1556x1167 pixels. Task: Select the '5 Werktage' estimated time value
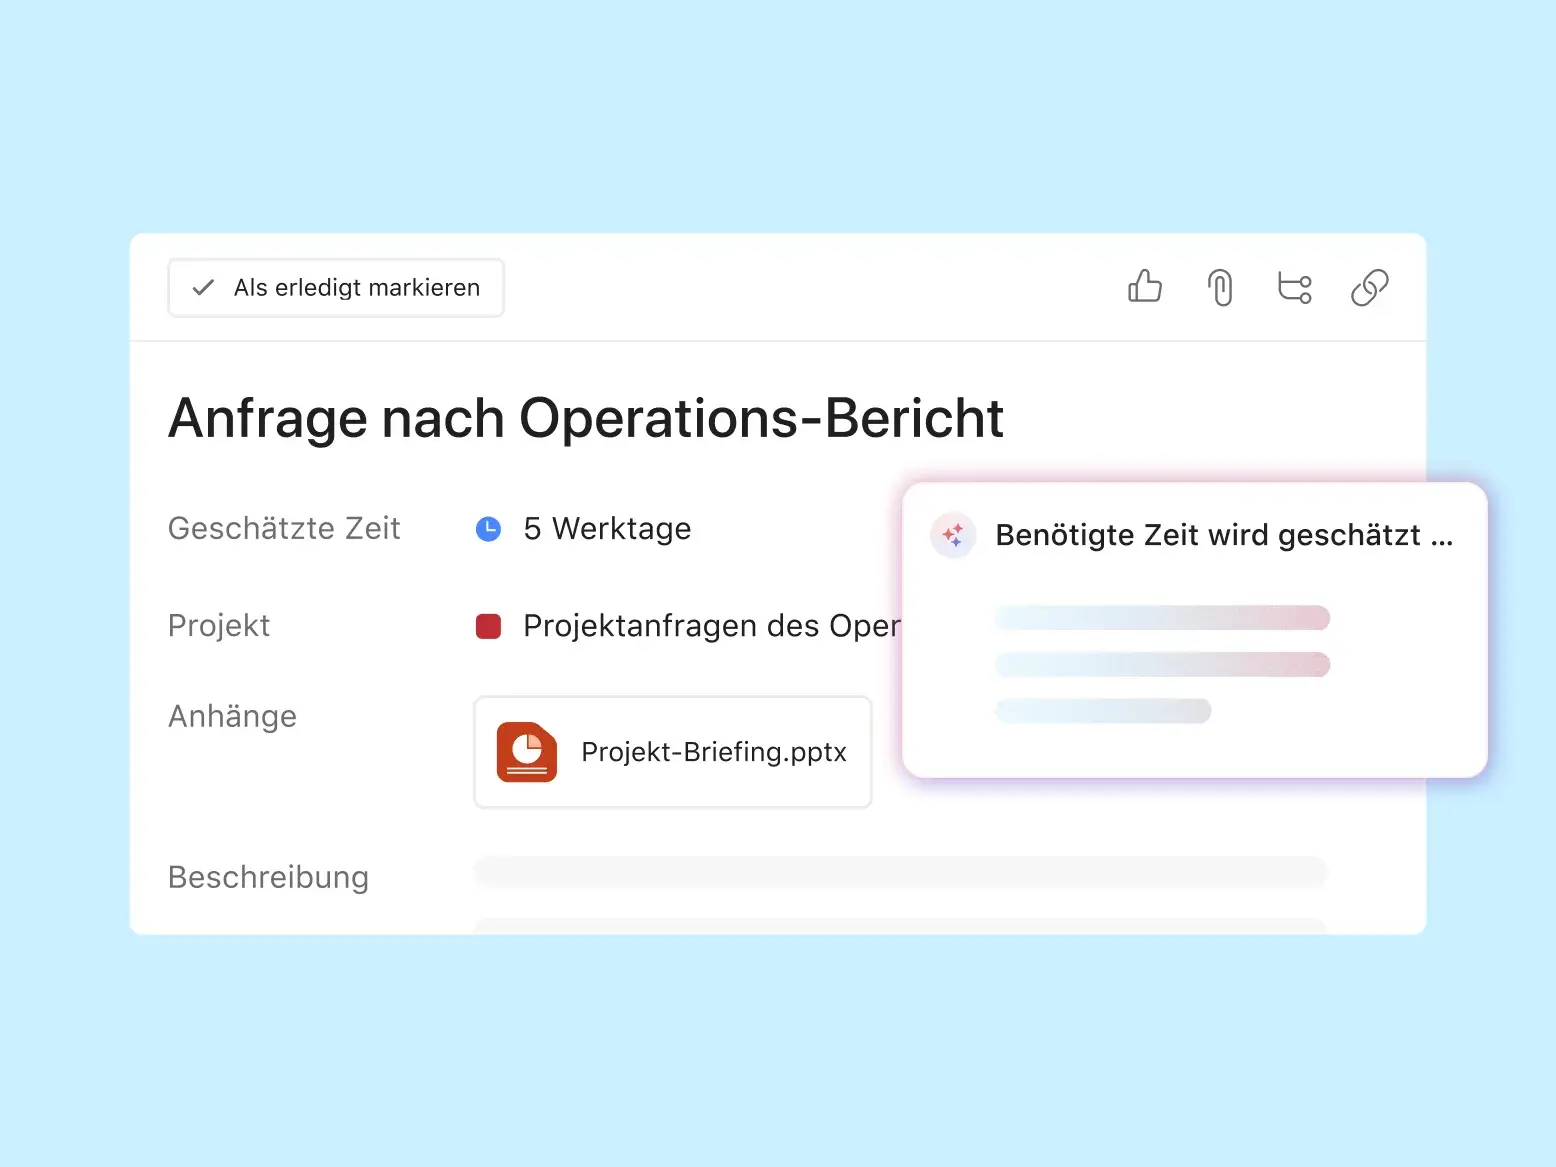[x=607, y=529]
